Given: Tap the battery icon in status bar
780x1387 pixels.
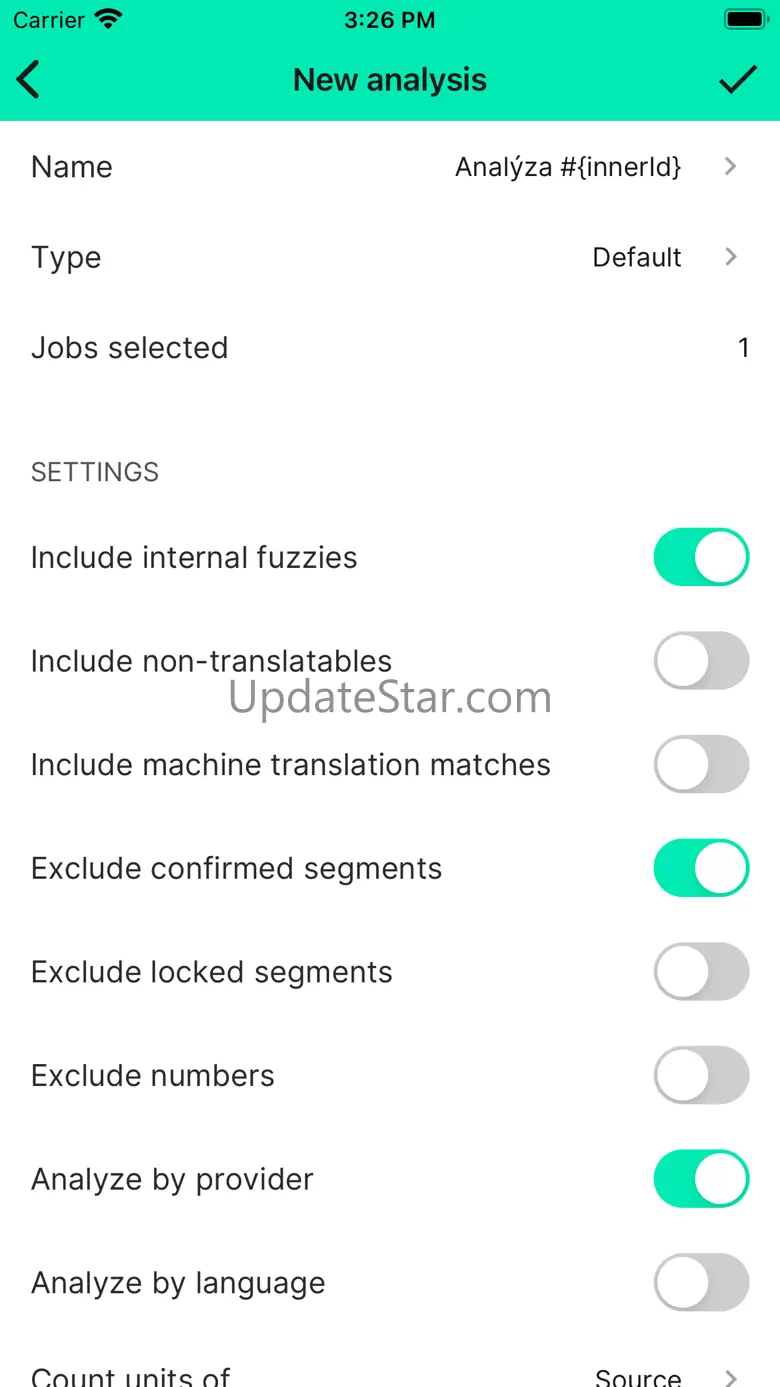Looking at the screenshot, I should pyautogui.click(x=745, y=19).
